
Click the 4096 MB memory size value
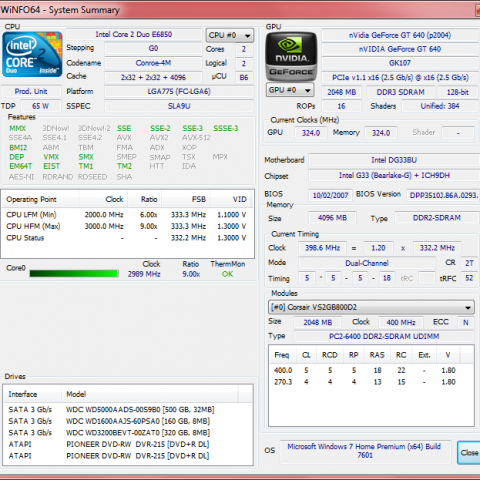332,218
